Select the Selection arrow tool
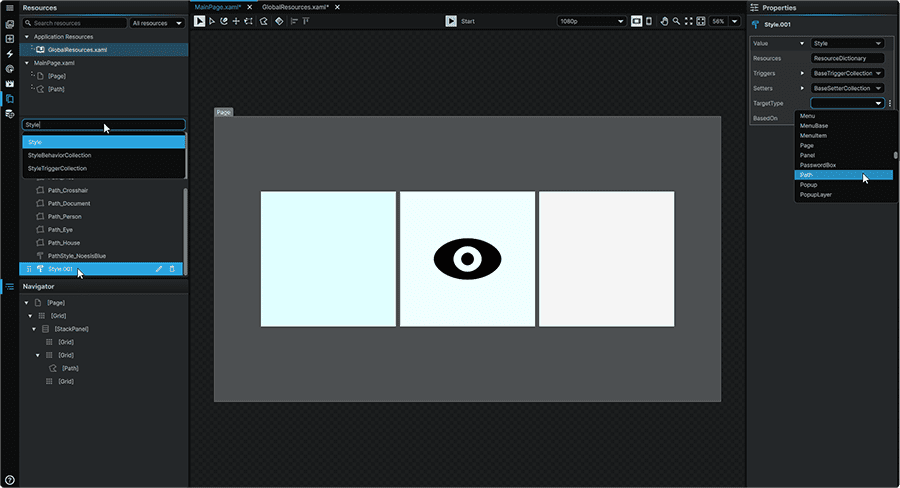This screenshot has width=900, height=488. click(x=199, y=21)
